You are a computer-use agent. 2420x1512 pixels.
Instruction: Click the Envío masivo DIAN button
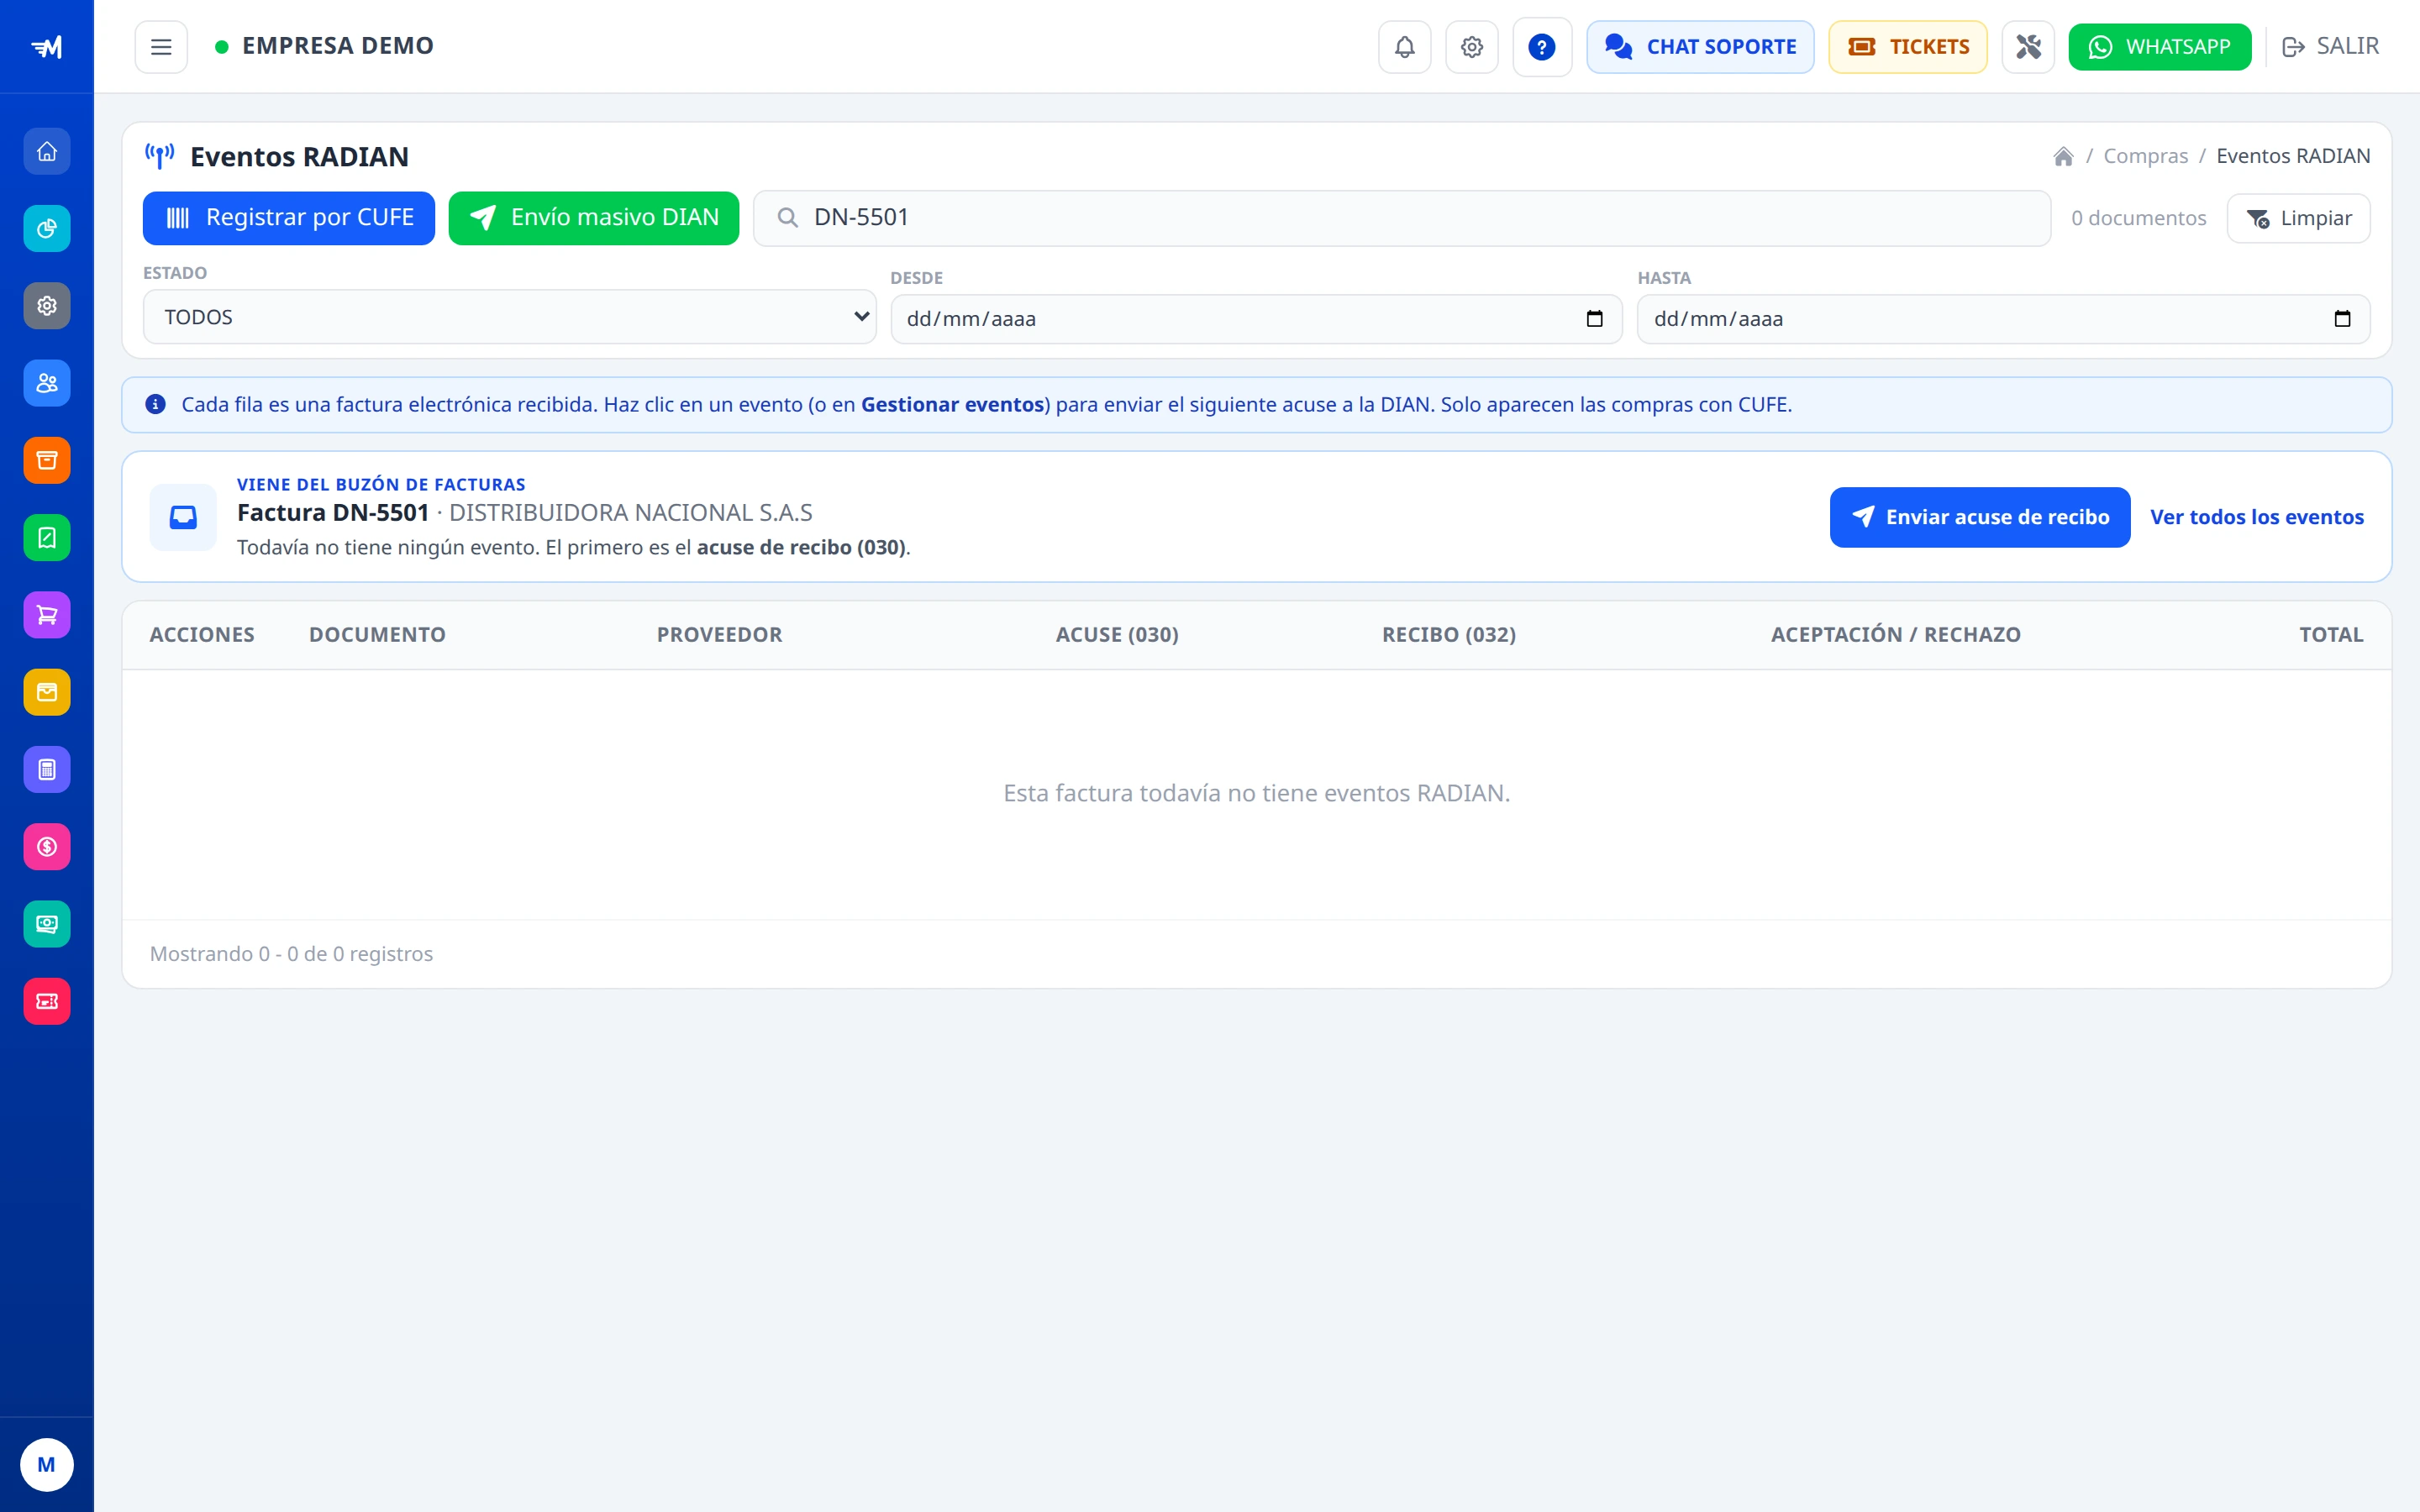[594, 218]
